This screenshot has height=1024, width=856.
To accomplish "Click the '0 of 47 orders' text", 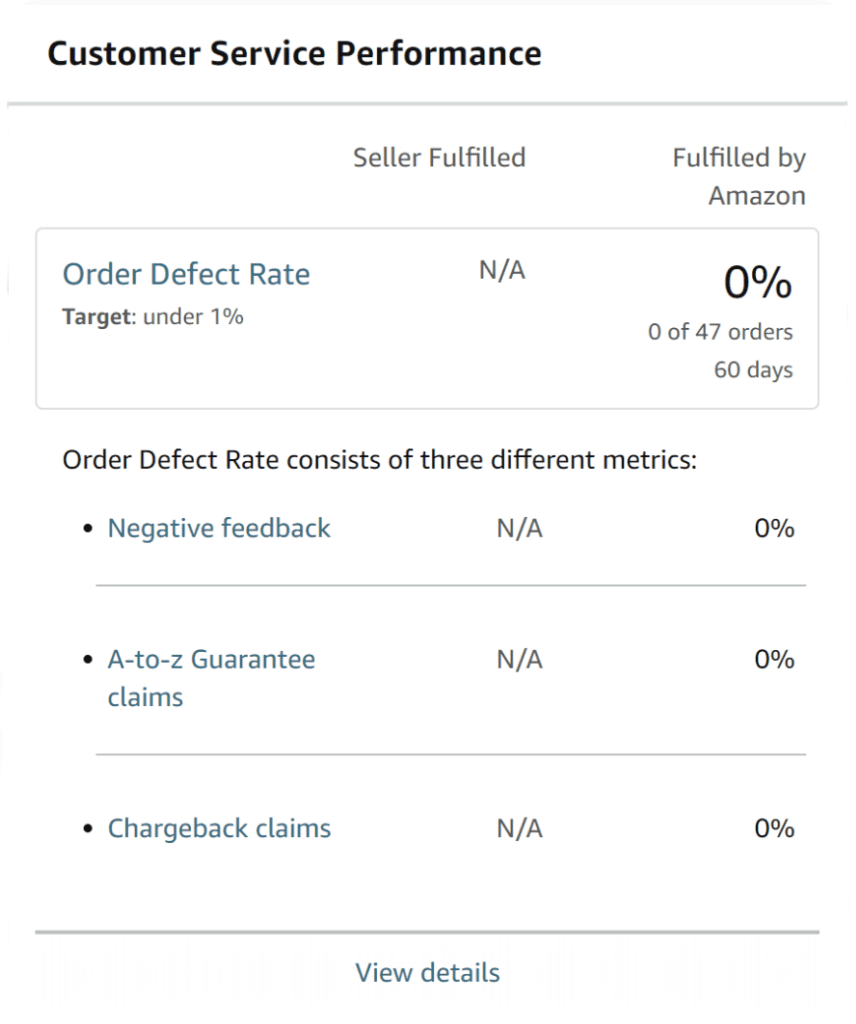I will point(720,332).
